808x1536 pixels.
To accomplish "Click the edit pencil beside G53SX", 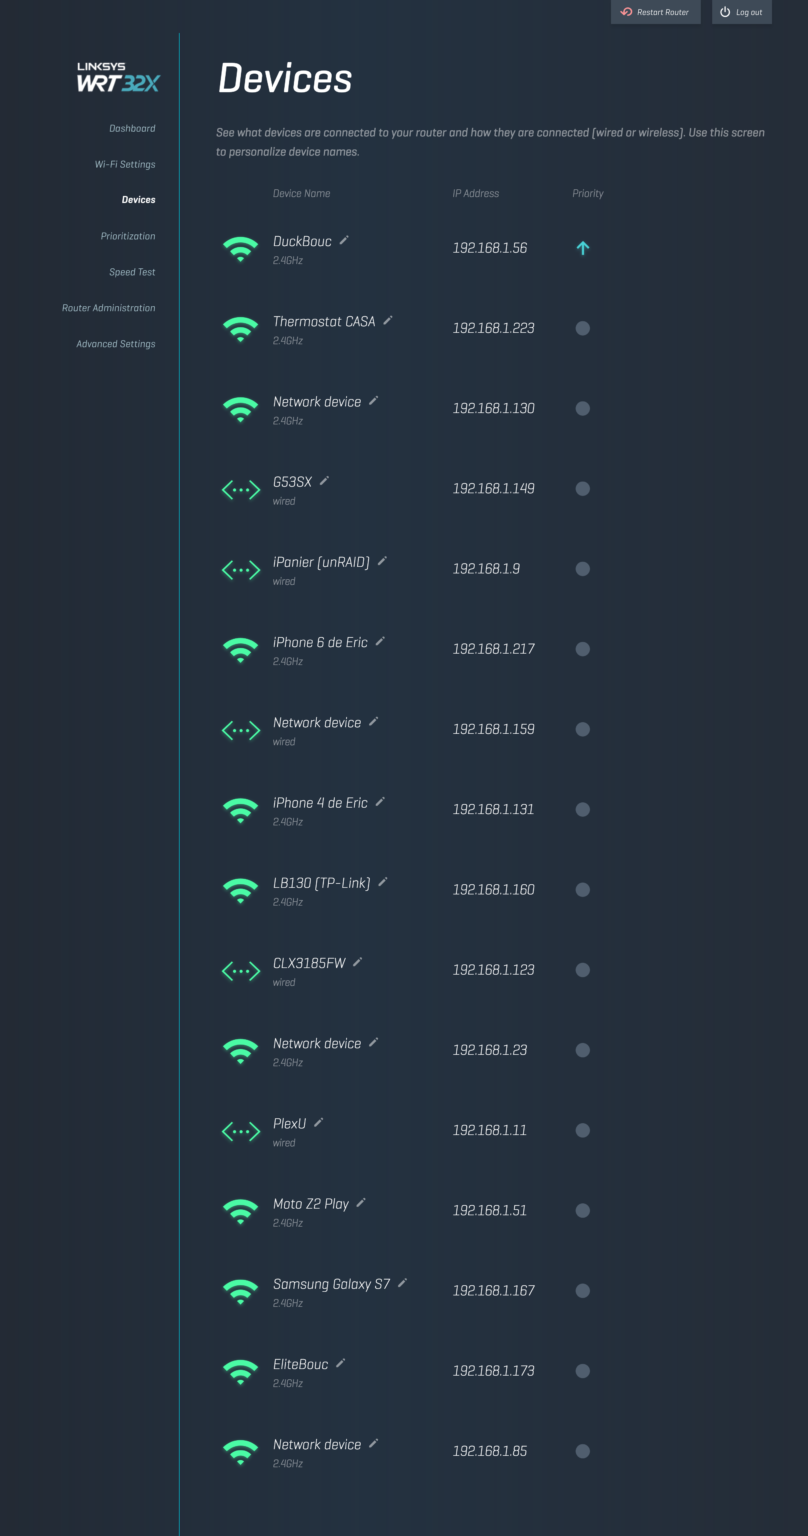I will pos(324,481).
